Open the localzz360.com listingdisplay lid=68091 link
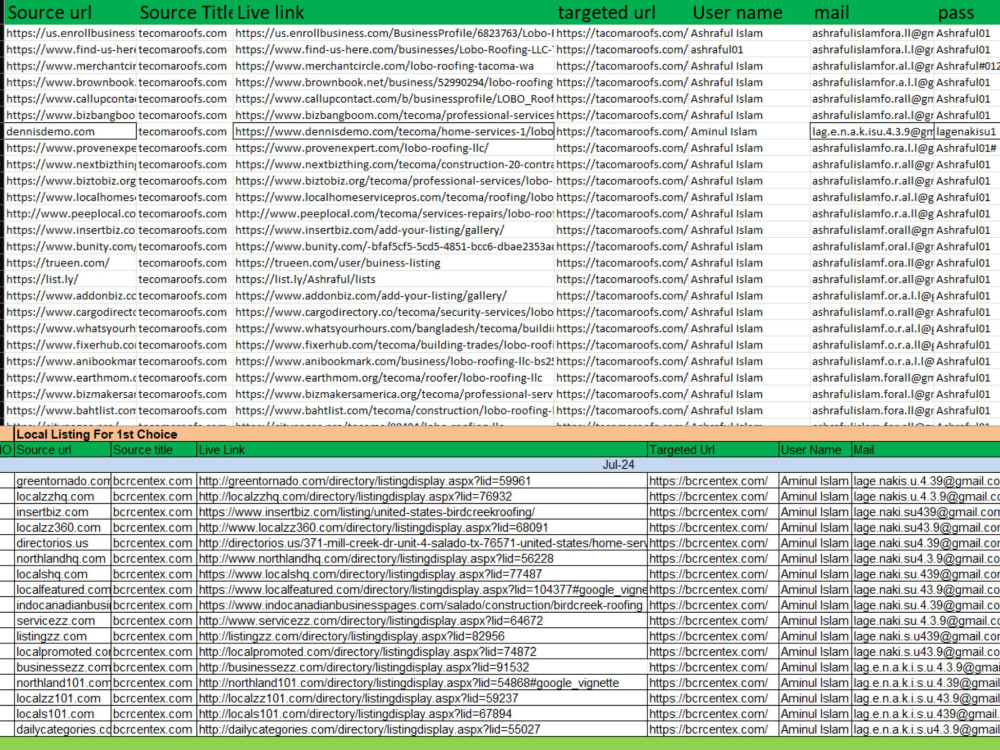 coord(373,528)
